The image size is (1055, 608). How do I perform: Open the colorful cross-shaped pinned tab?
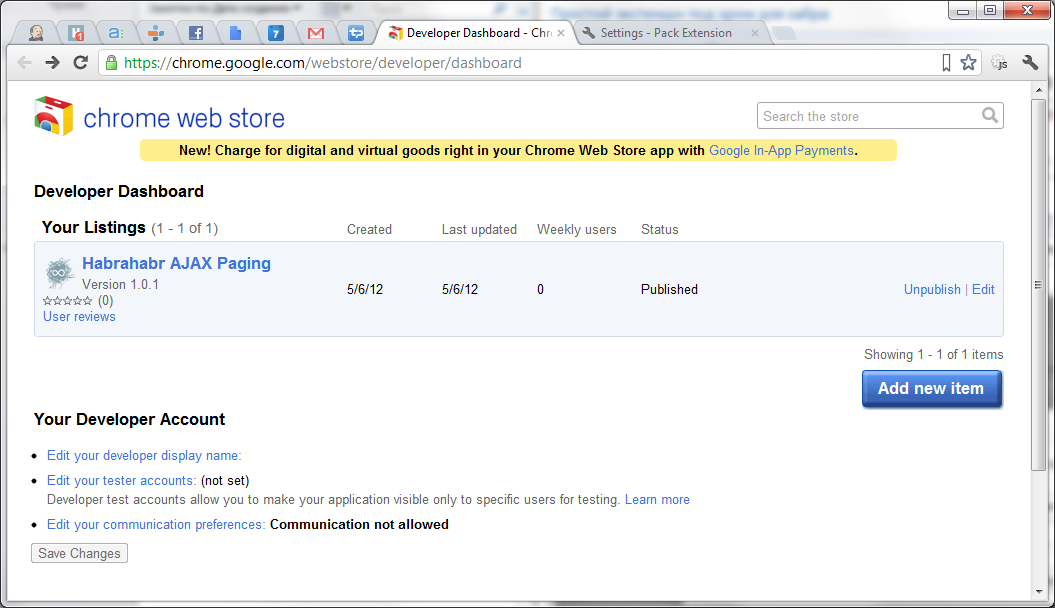pyautogui.click(x=156, y=33)
